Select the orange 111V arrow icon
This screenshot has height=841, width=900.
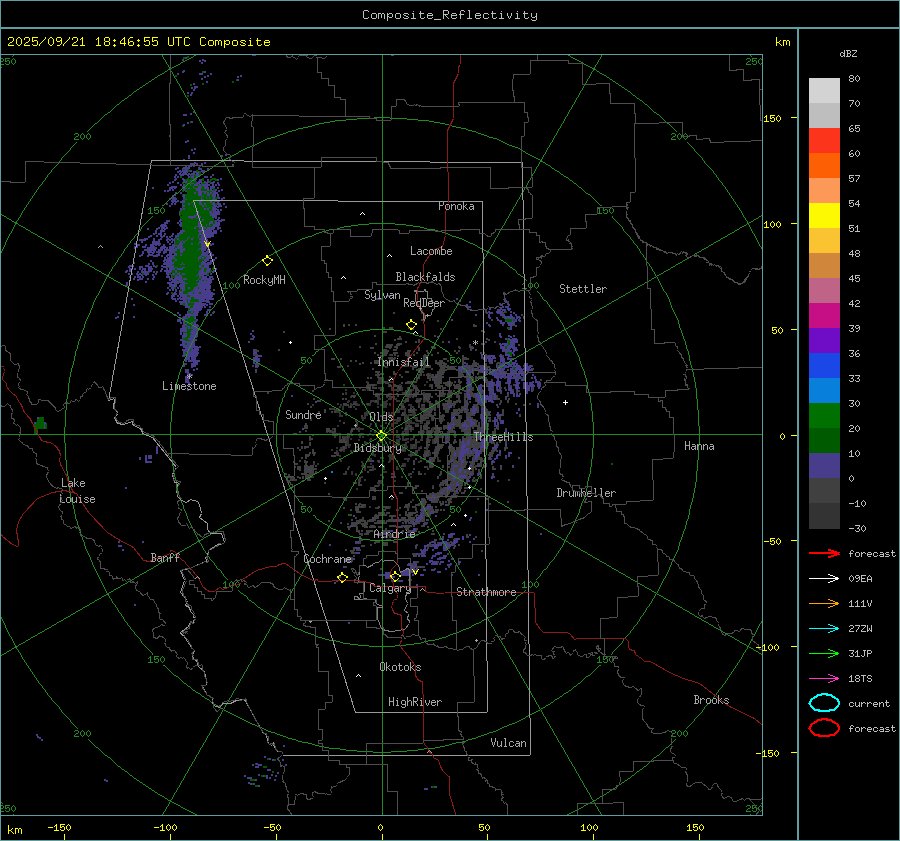coord(824,603)
